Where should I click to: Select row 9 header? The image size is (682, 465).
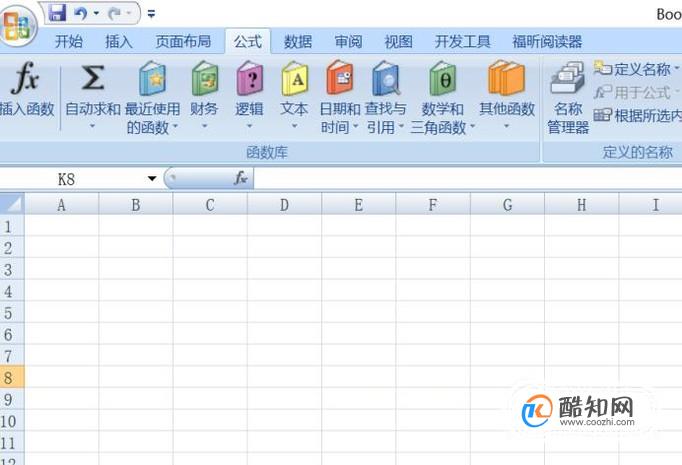tap(12, 399)
